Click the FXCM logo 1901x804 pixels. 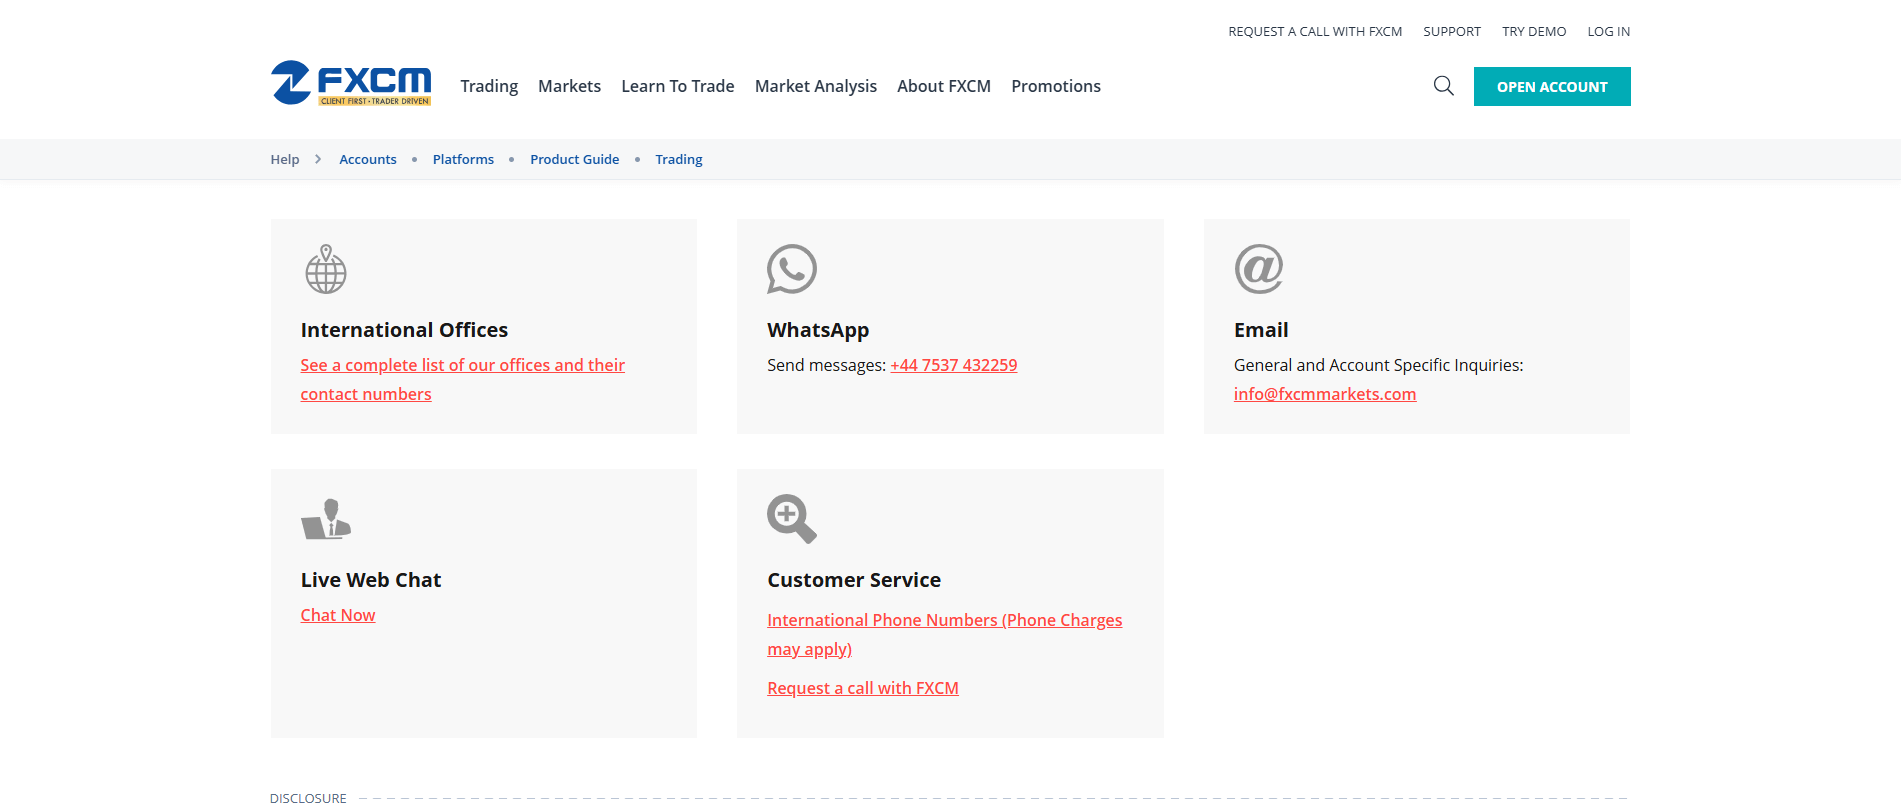point(351,83)
